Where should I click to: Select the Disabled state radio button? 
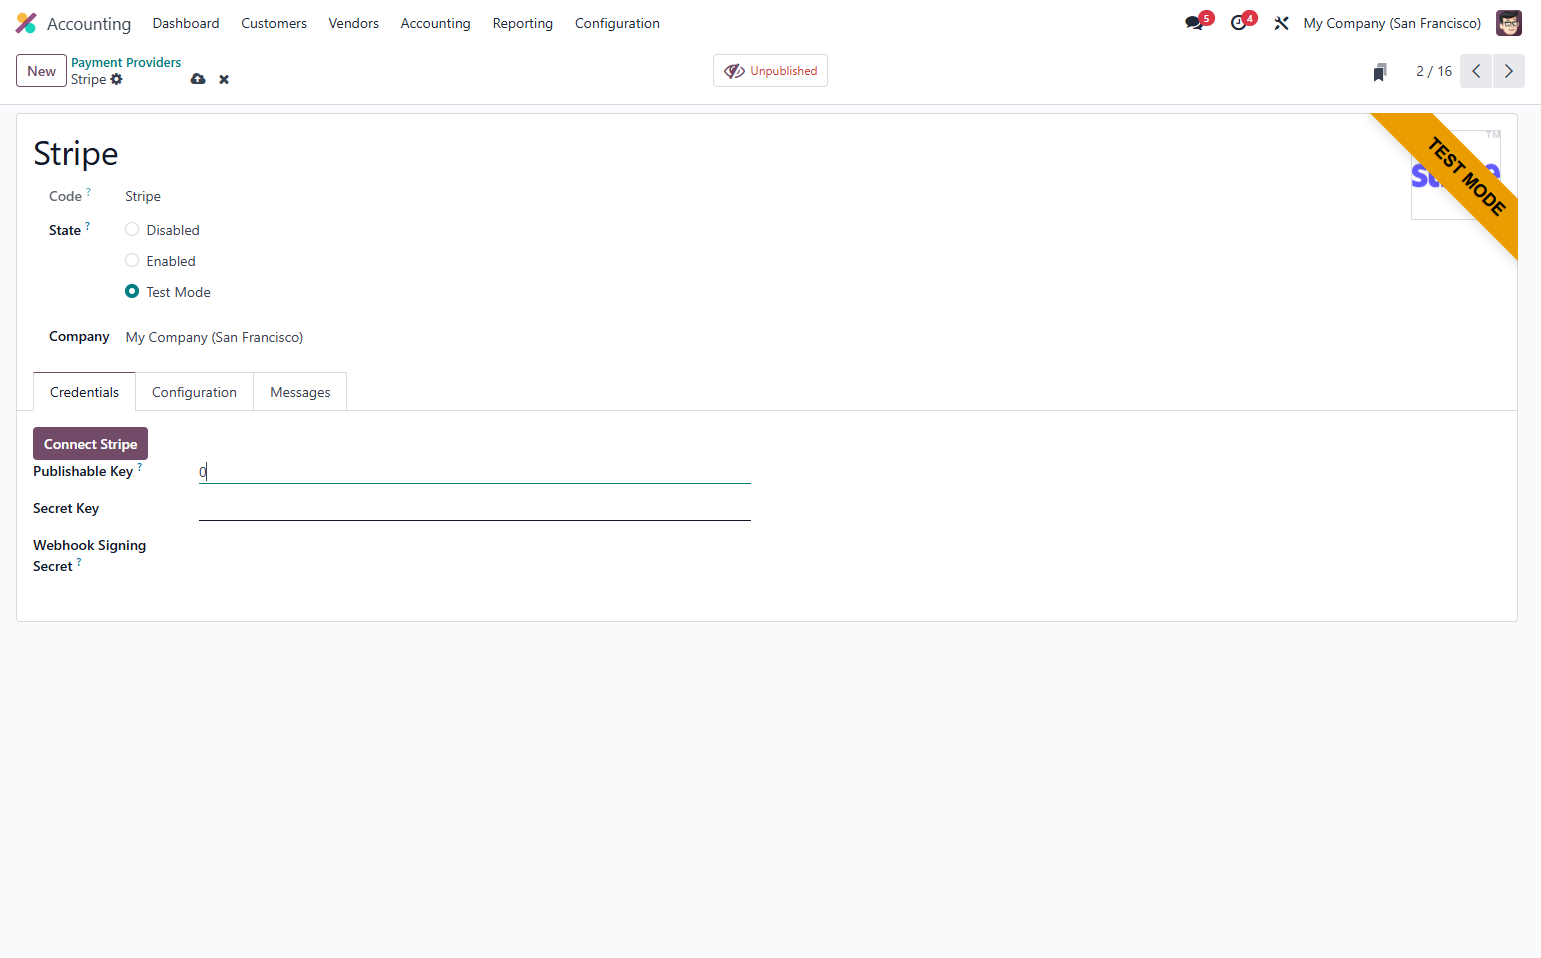[x=132, y=229]
